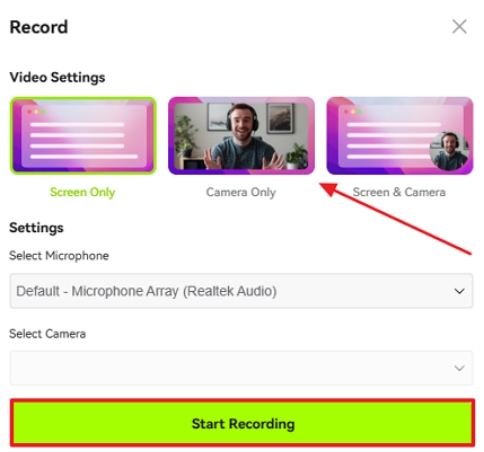Close the Record dialog with the X
484x452 pixels.
coord(459,26)
